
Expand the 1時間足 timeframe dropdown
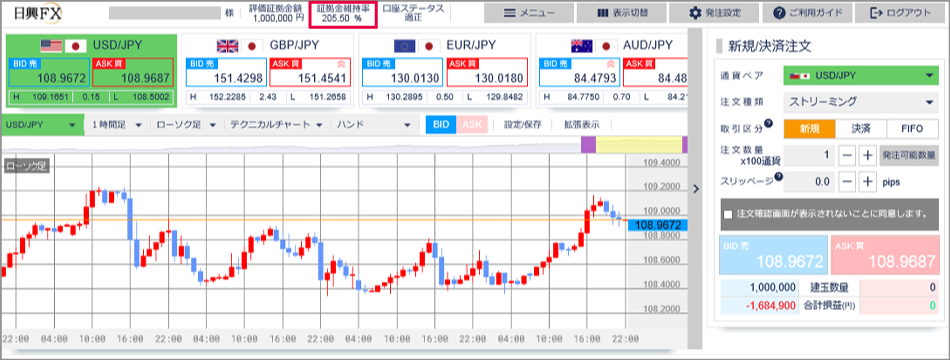pyautogui.click(x=116, y=125)
